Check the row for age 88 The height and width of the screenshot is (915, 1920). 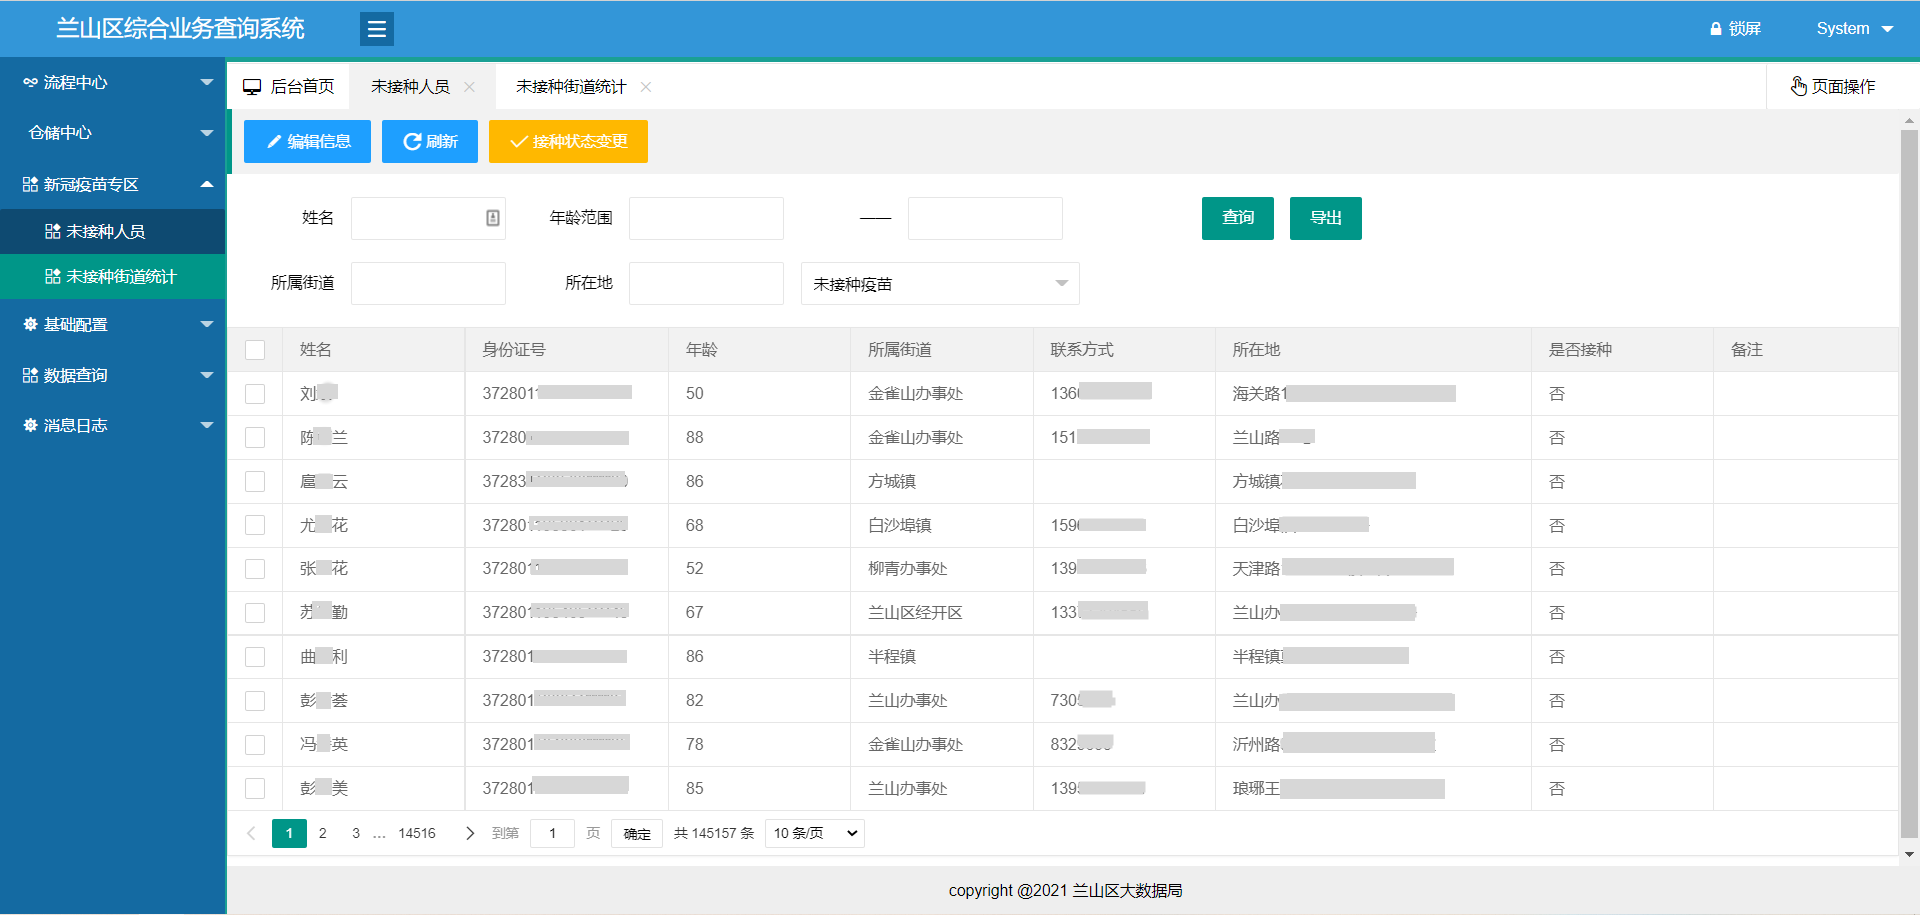255,438
